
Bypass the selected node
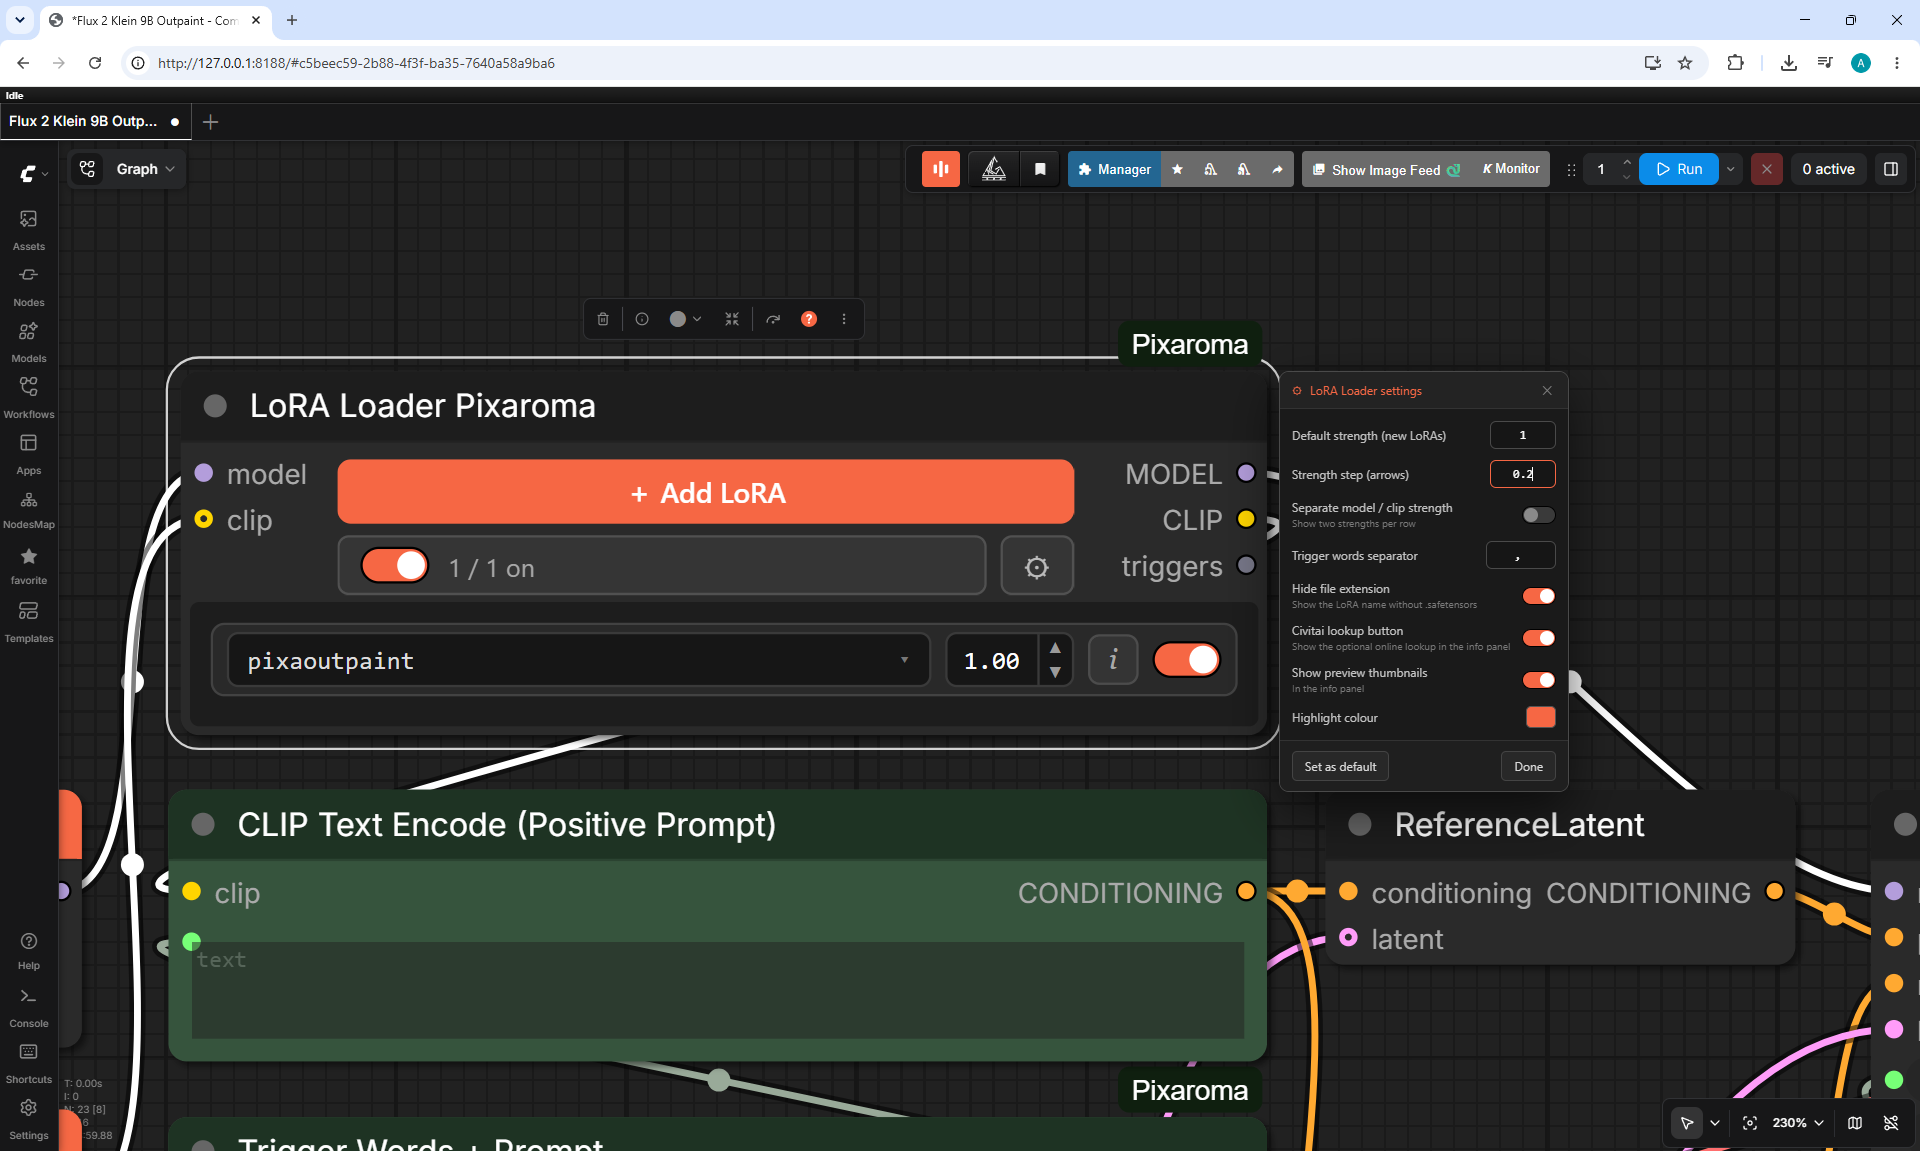[x=773, y=319]
